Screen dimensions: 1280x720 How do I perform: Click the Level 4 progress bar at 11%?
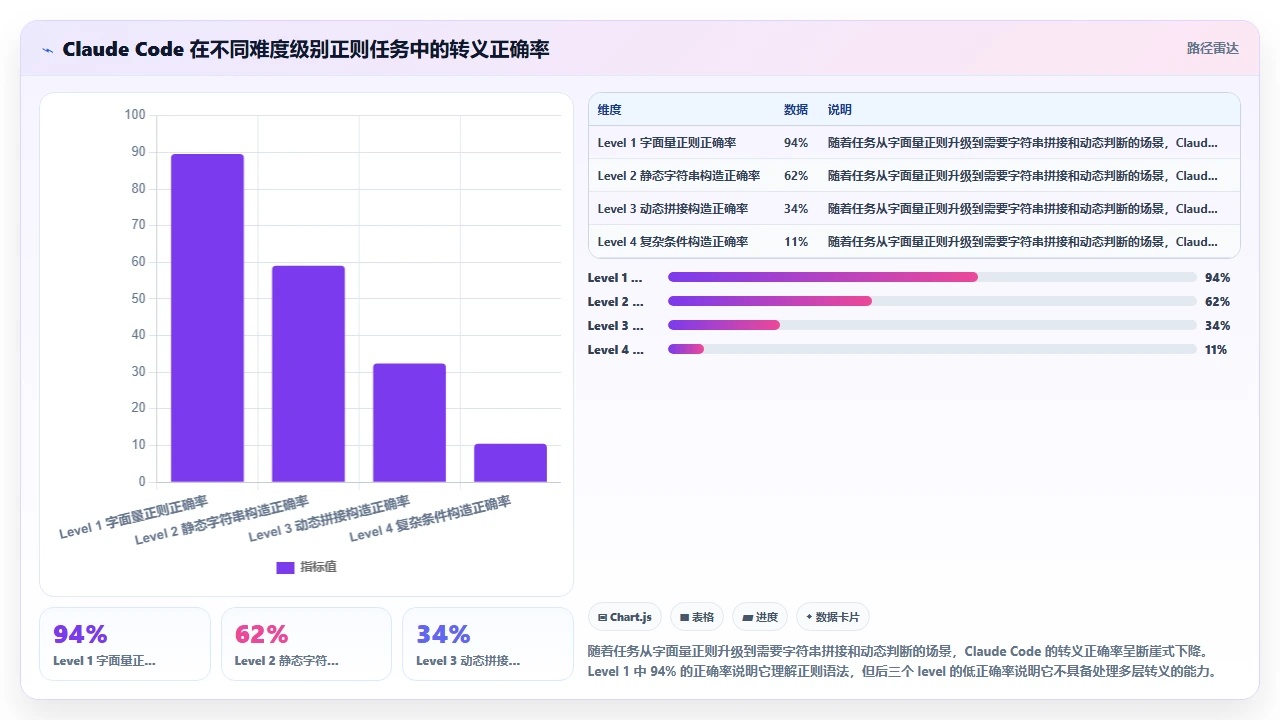(932, 349)
